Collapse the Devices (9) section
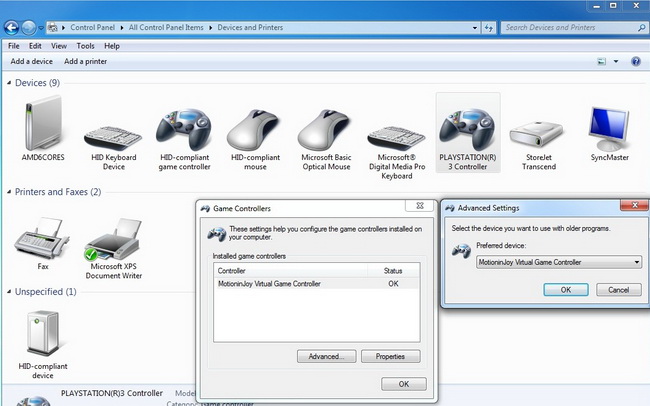Screen dimensions: 650x406 pyautogui.click(x=10, y=83)
